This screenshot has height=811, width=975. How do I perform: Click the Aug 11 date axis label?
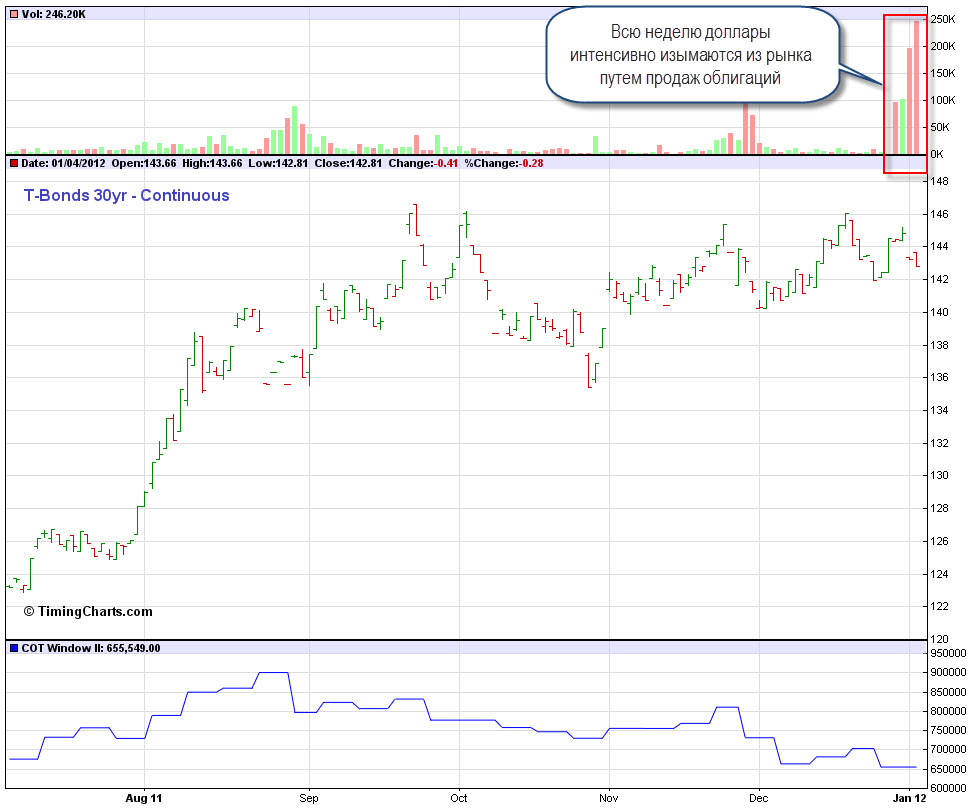(x=144, y=798)
